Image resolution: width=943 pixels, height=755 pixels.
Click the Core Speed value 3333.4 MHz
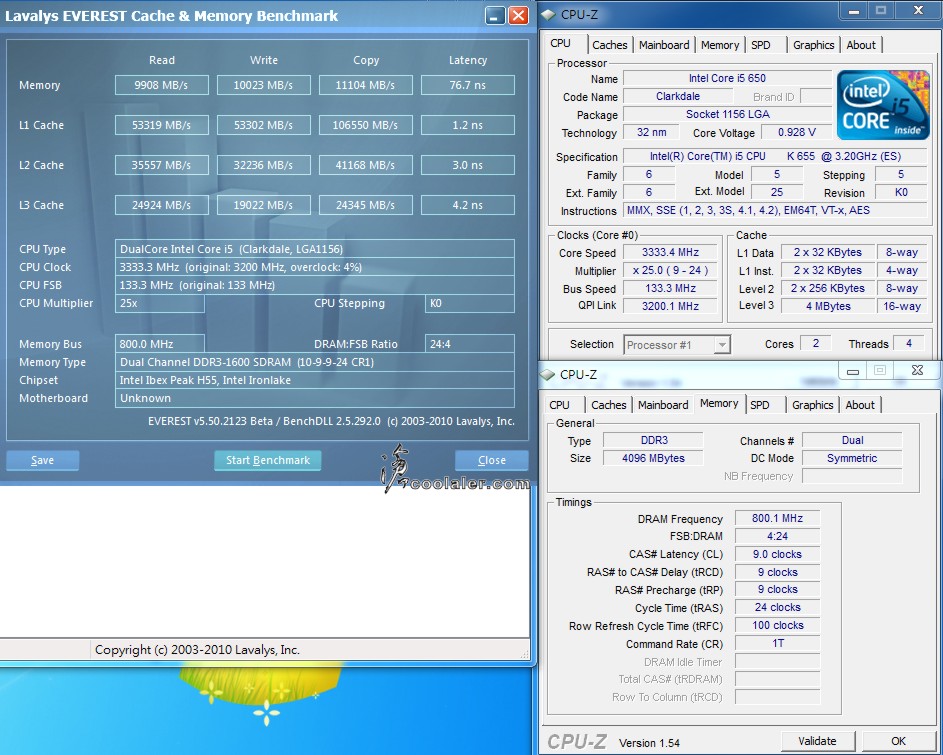[670, 253]
